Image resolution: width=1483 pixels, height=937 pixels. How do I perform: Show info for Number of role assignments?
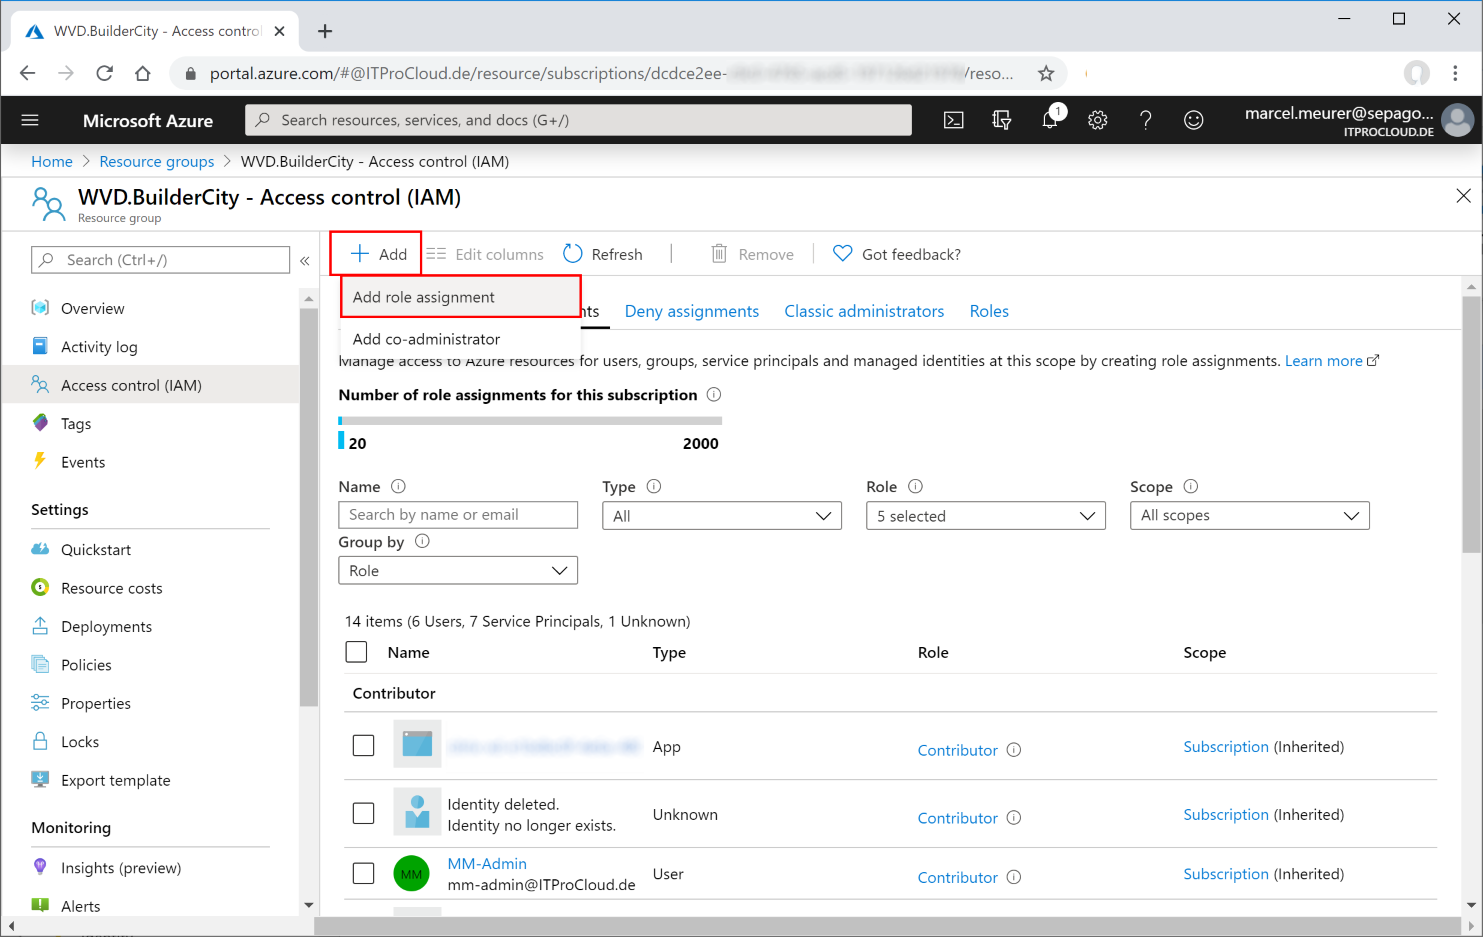pos(714,395)
